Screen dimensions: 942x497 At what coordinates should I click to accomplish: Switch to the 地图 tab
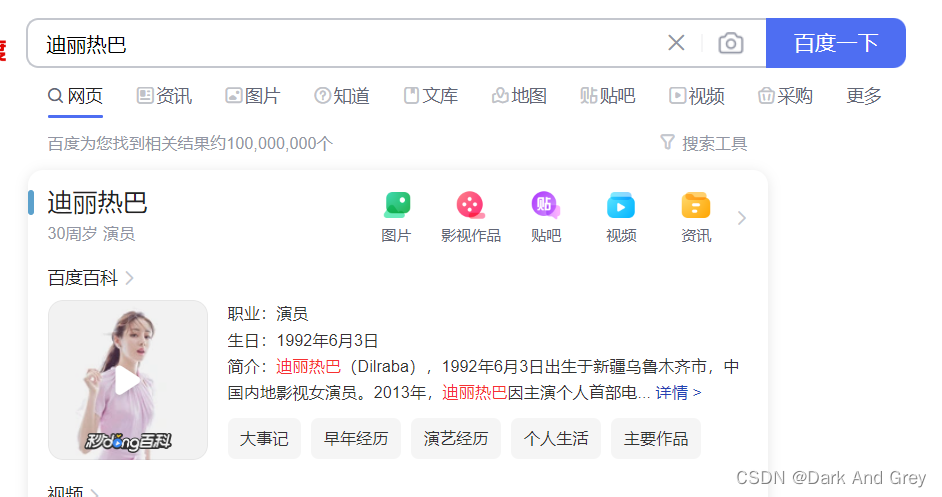pos(519,96)
